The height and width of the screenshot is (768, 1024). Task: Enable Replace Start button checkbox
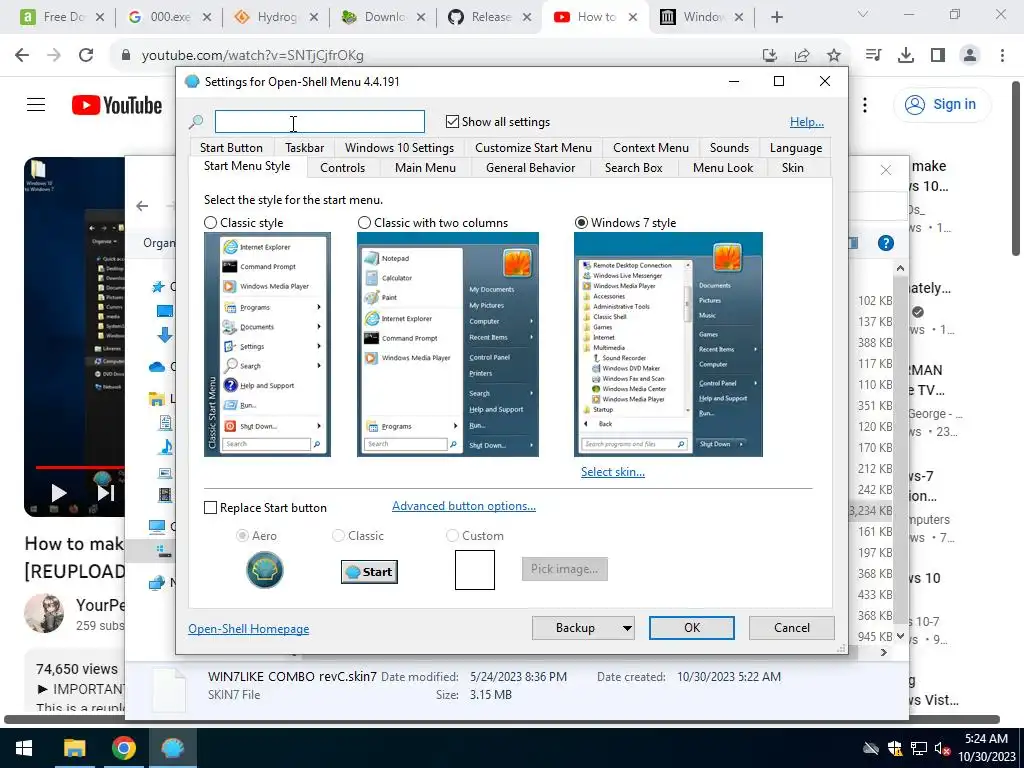(x=210, y=507)
